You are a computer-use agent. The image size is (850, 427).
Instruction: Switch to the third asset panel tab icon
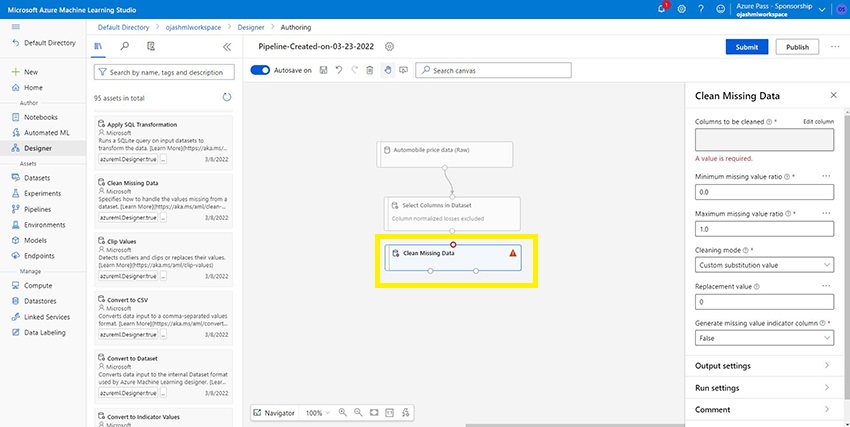tap(151, 47)
